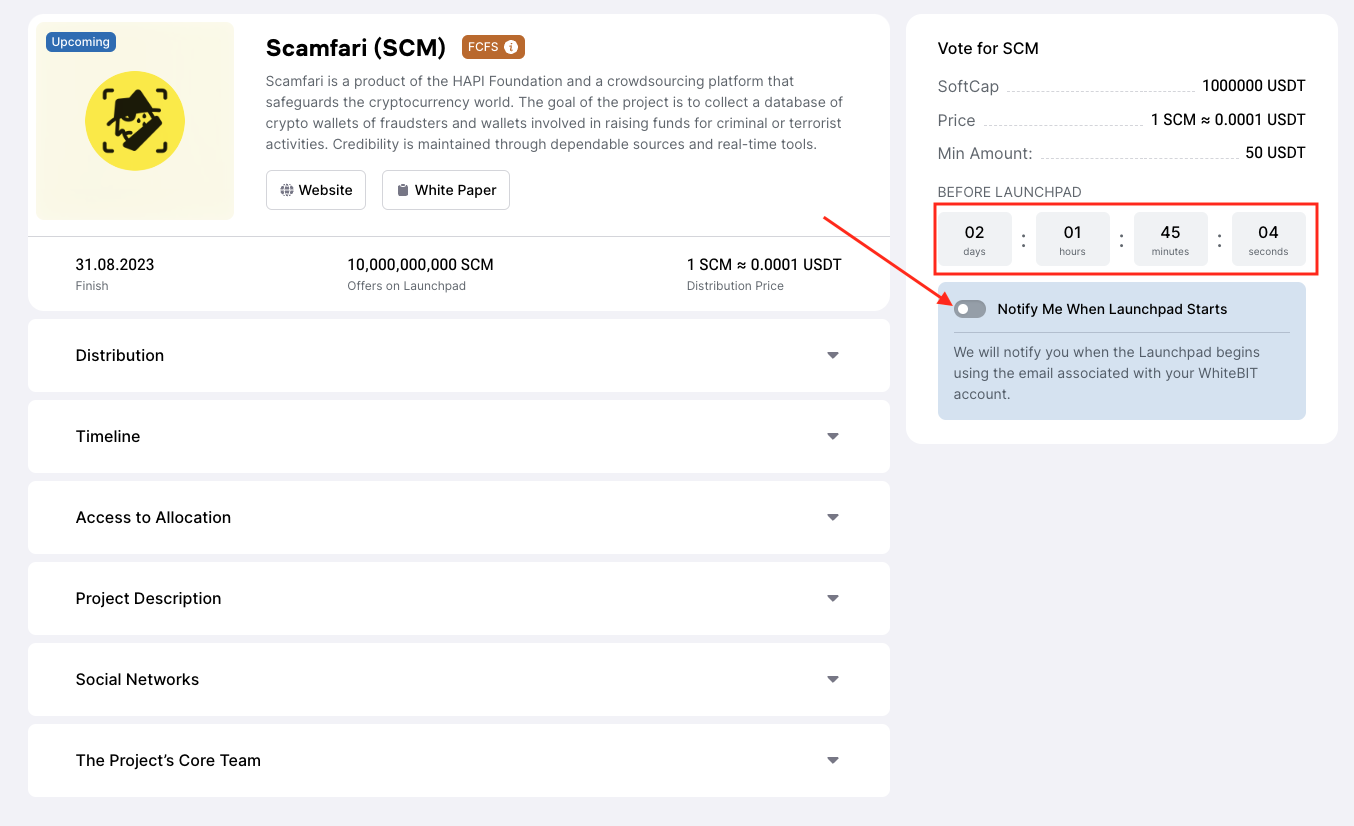Click the FCFS info icon
Image resolution: width=1354 pixels, height=826 pixels.
tap(511, 47)
